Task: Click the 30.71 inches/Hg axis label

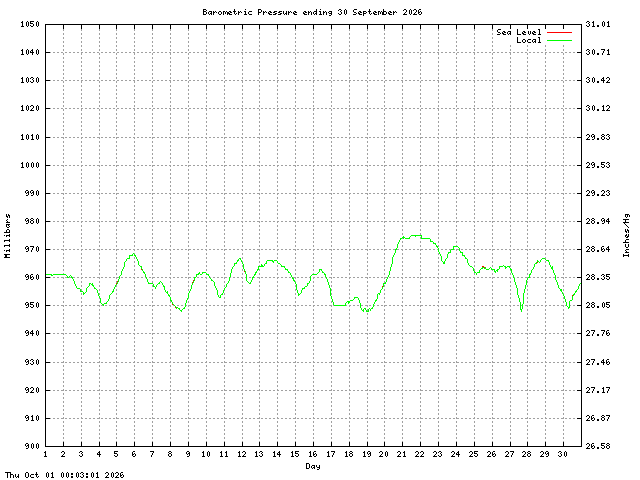Action: pos(598,52)
